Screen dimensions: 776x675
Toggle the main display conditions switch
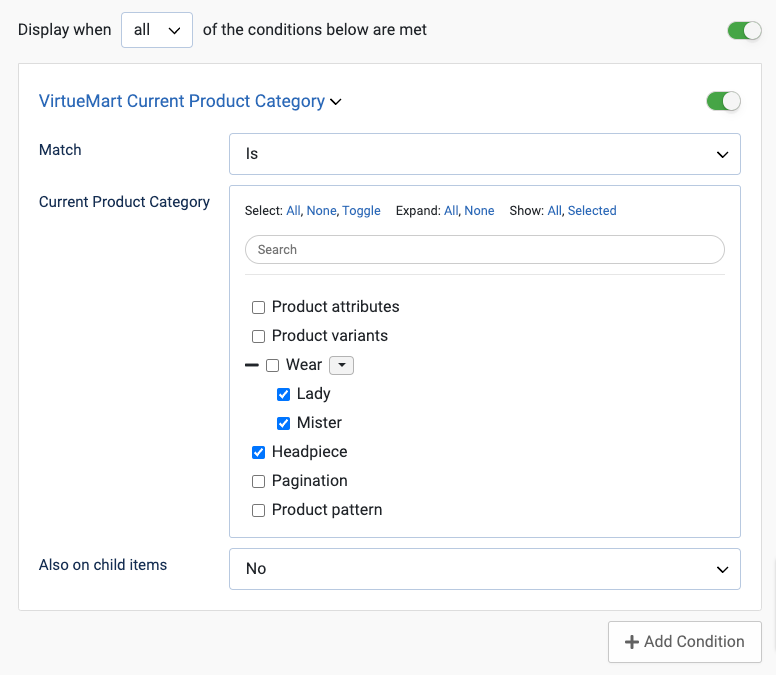744,31
